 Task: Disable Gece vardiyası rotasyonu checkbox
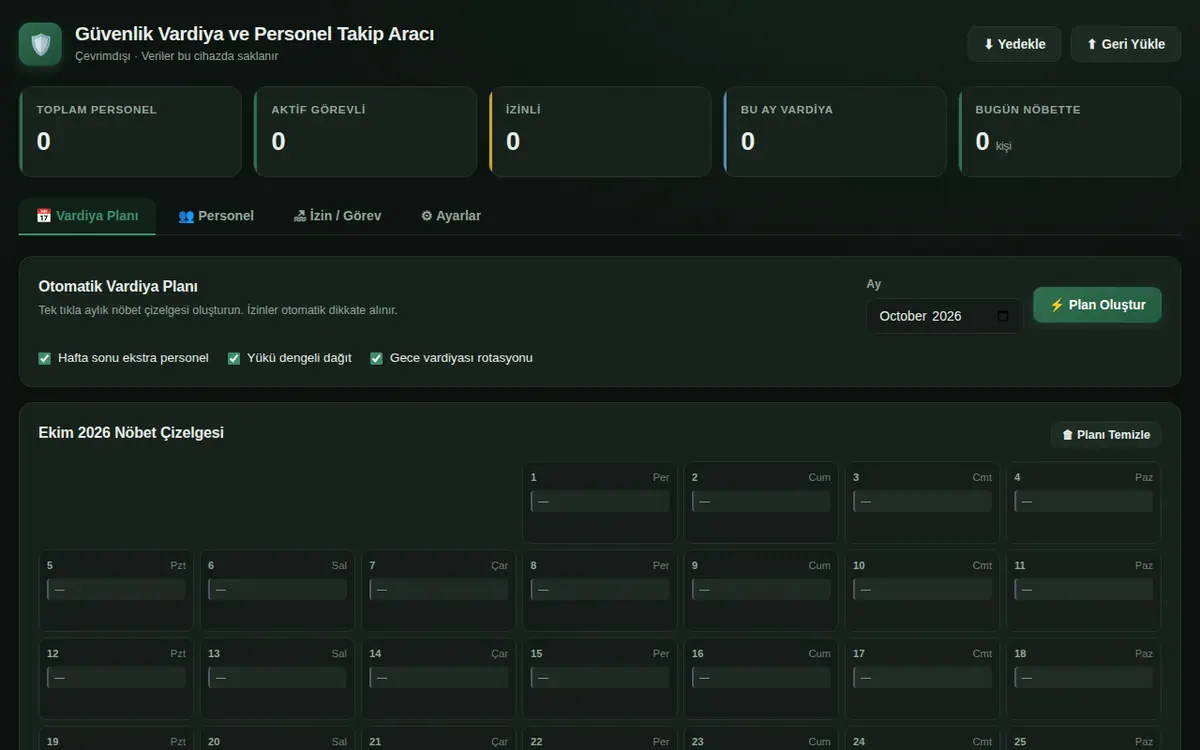(x=377, y=358)
